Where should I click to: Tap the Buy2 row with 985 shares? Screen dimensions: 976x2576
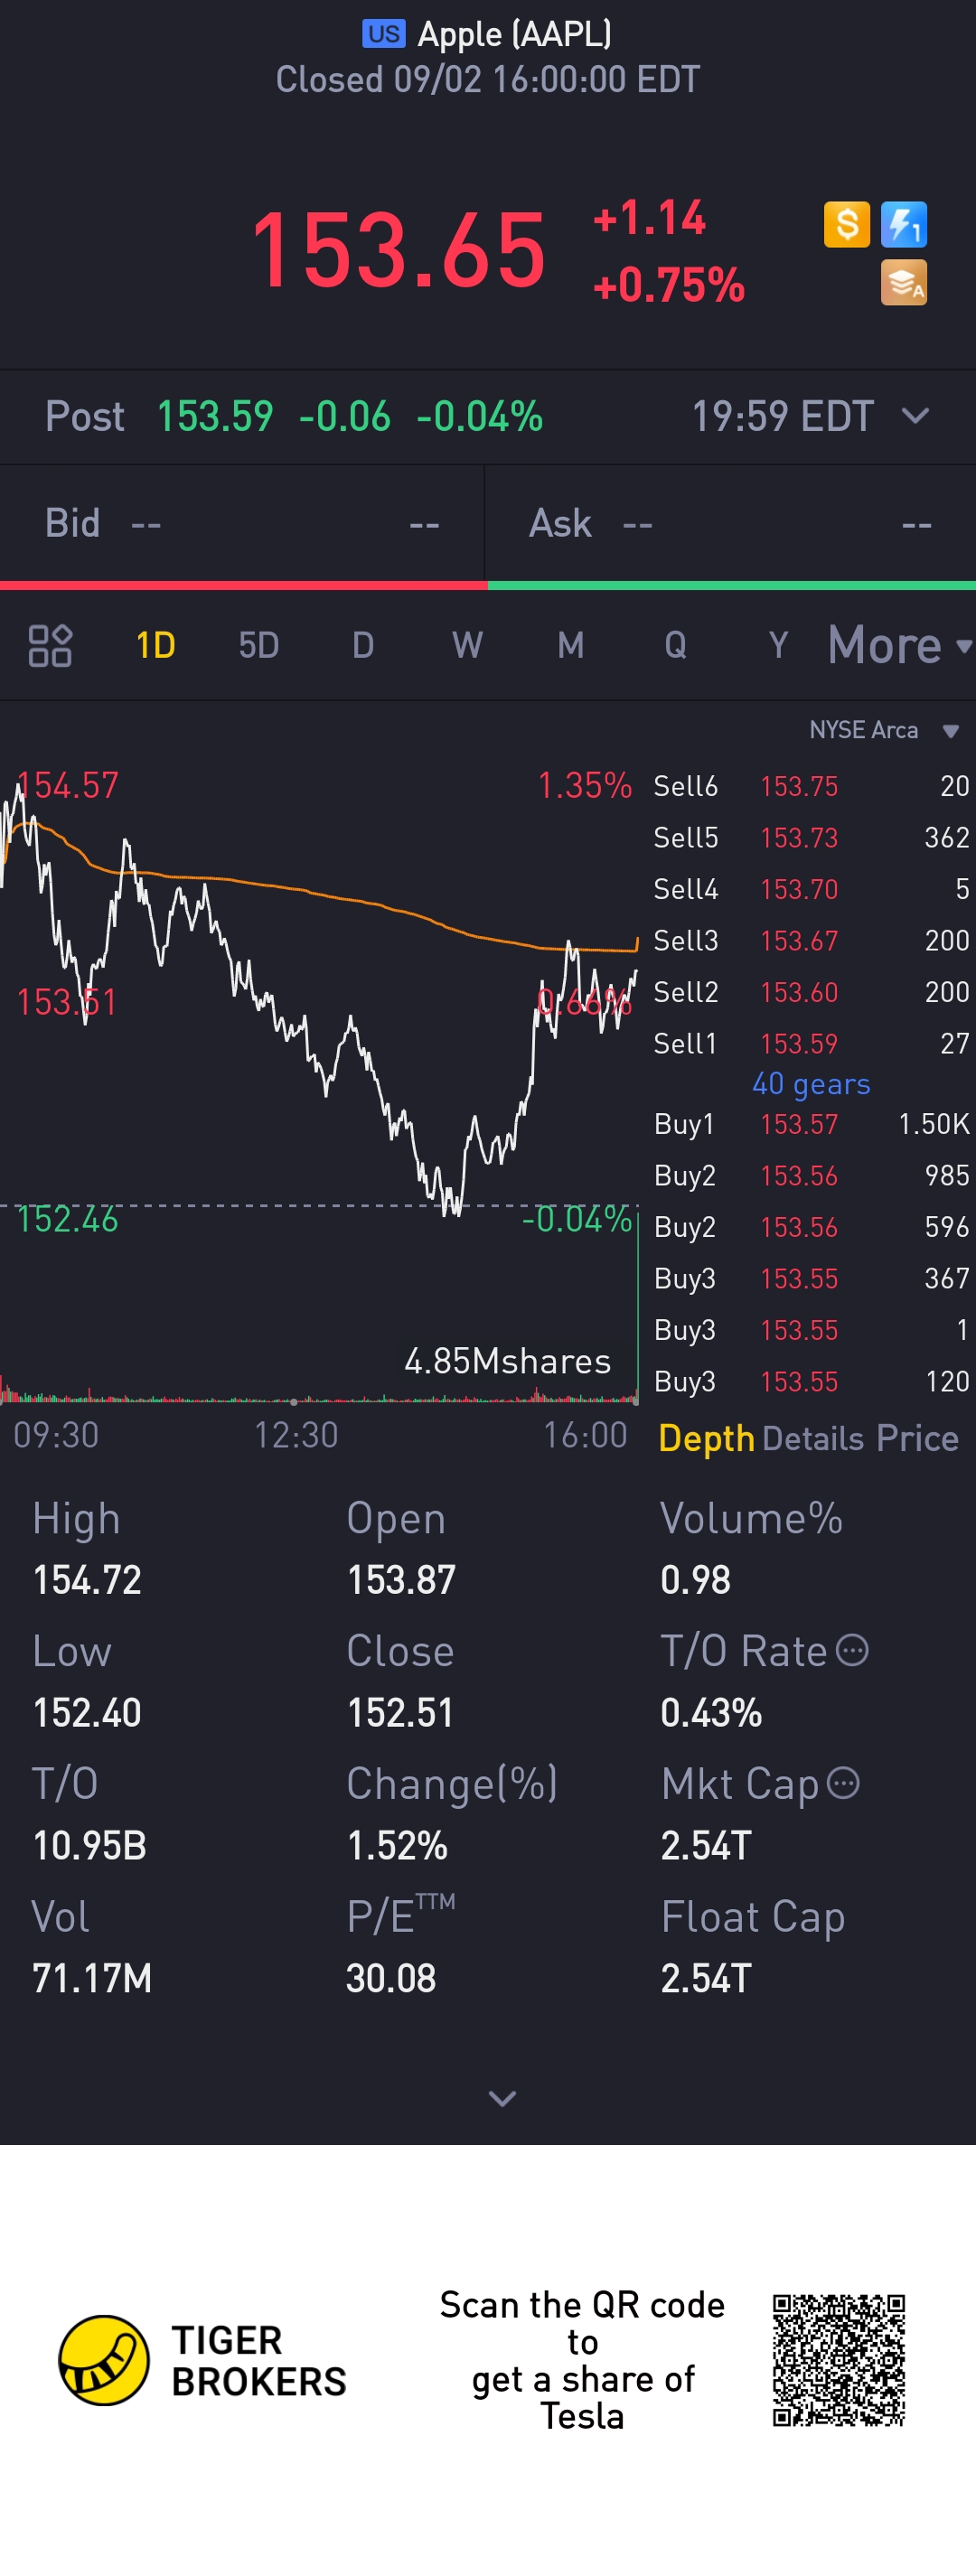click(x=811, y=1175)
